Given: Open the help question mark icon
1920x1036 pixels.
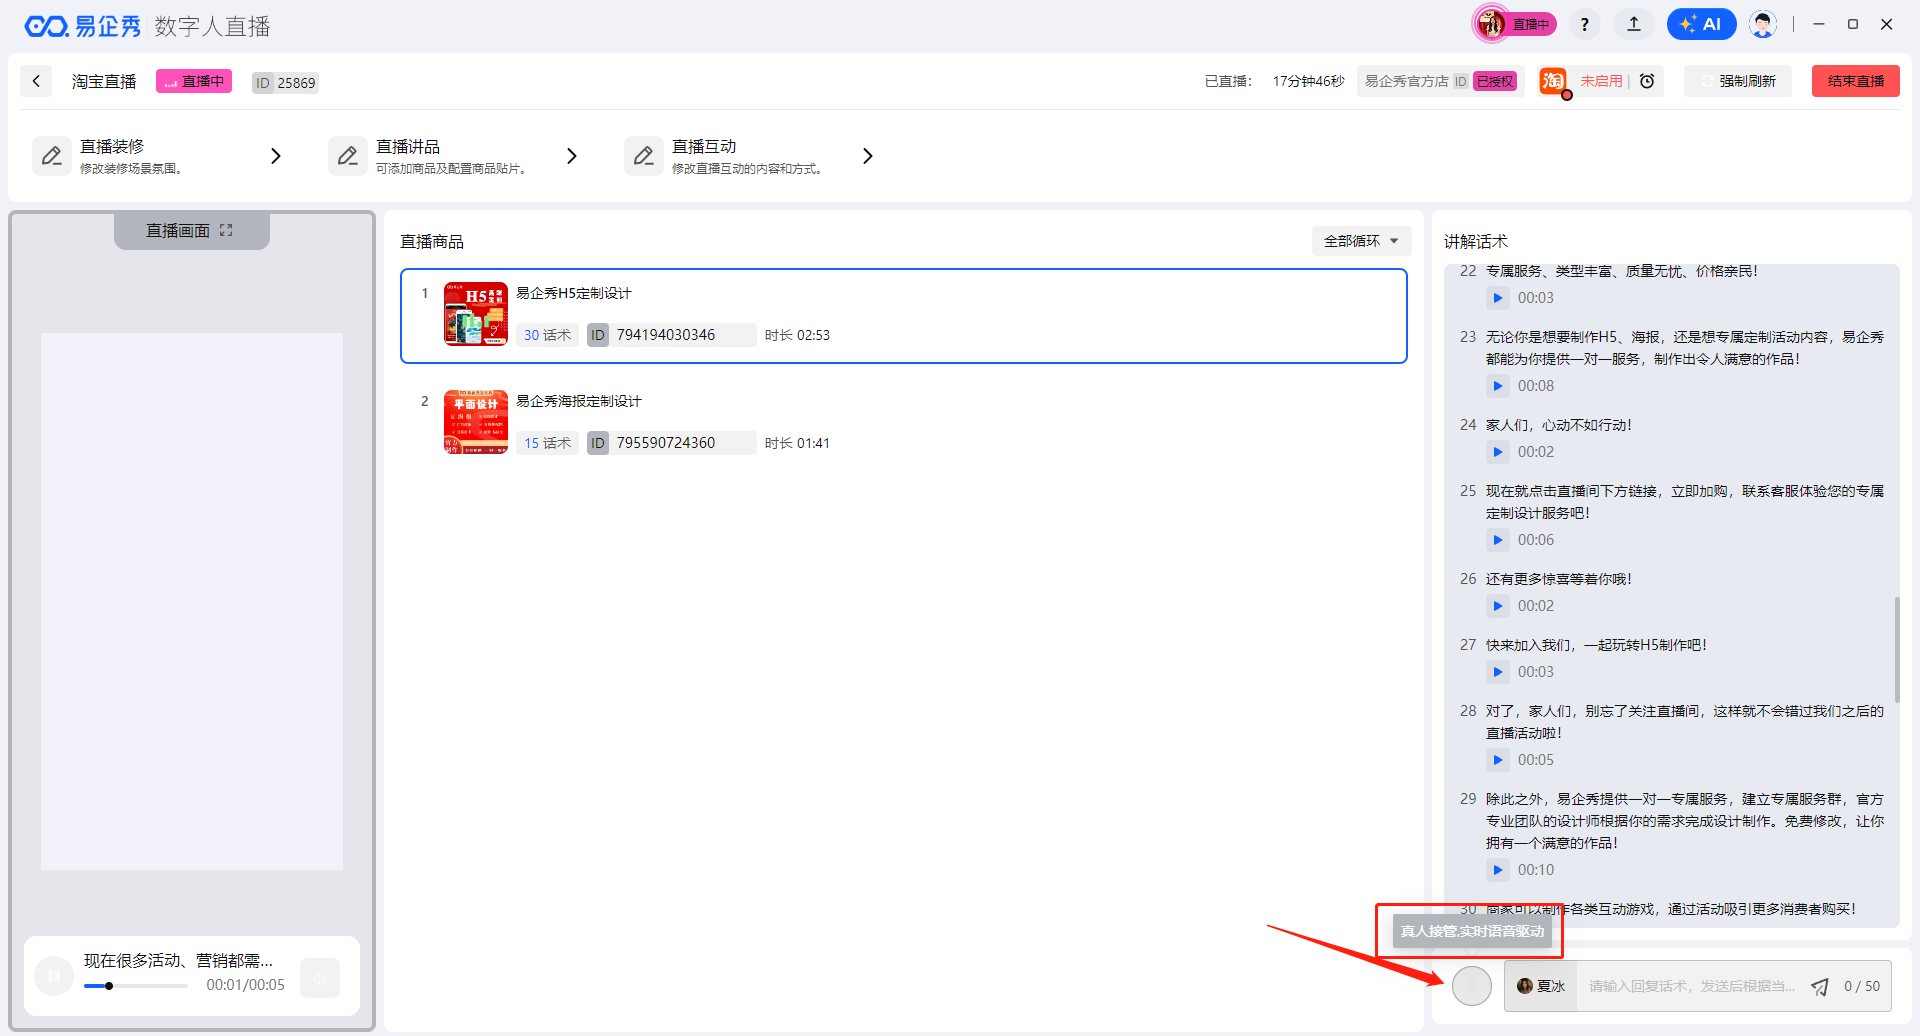Looking at the screenshot, I should pos(1584,24).
